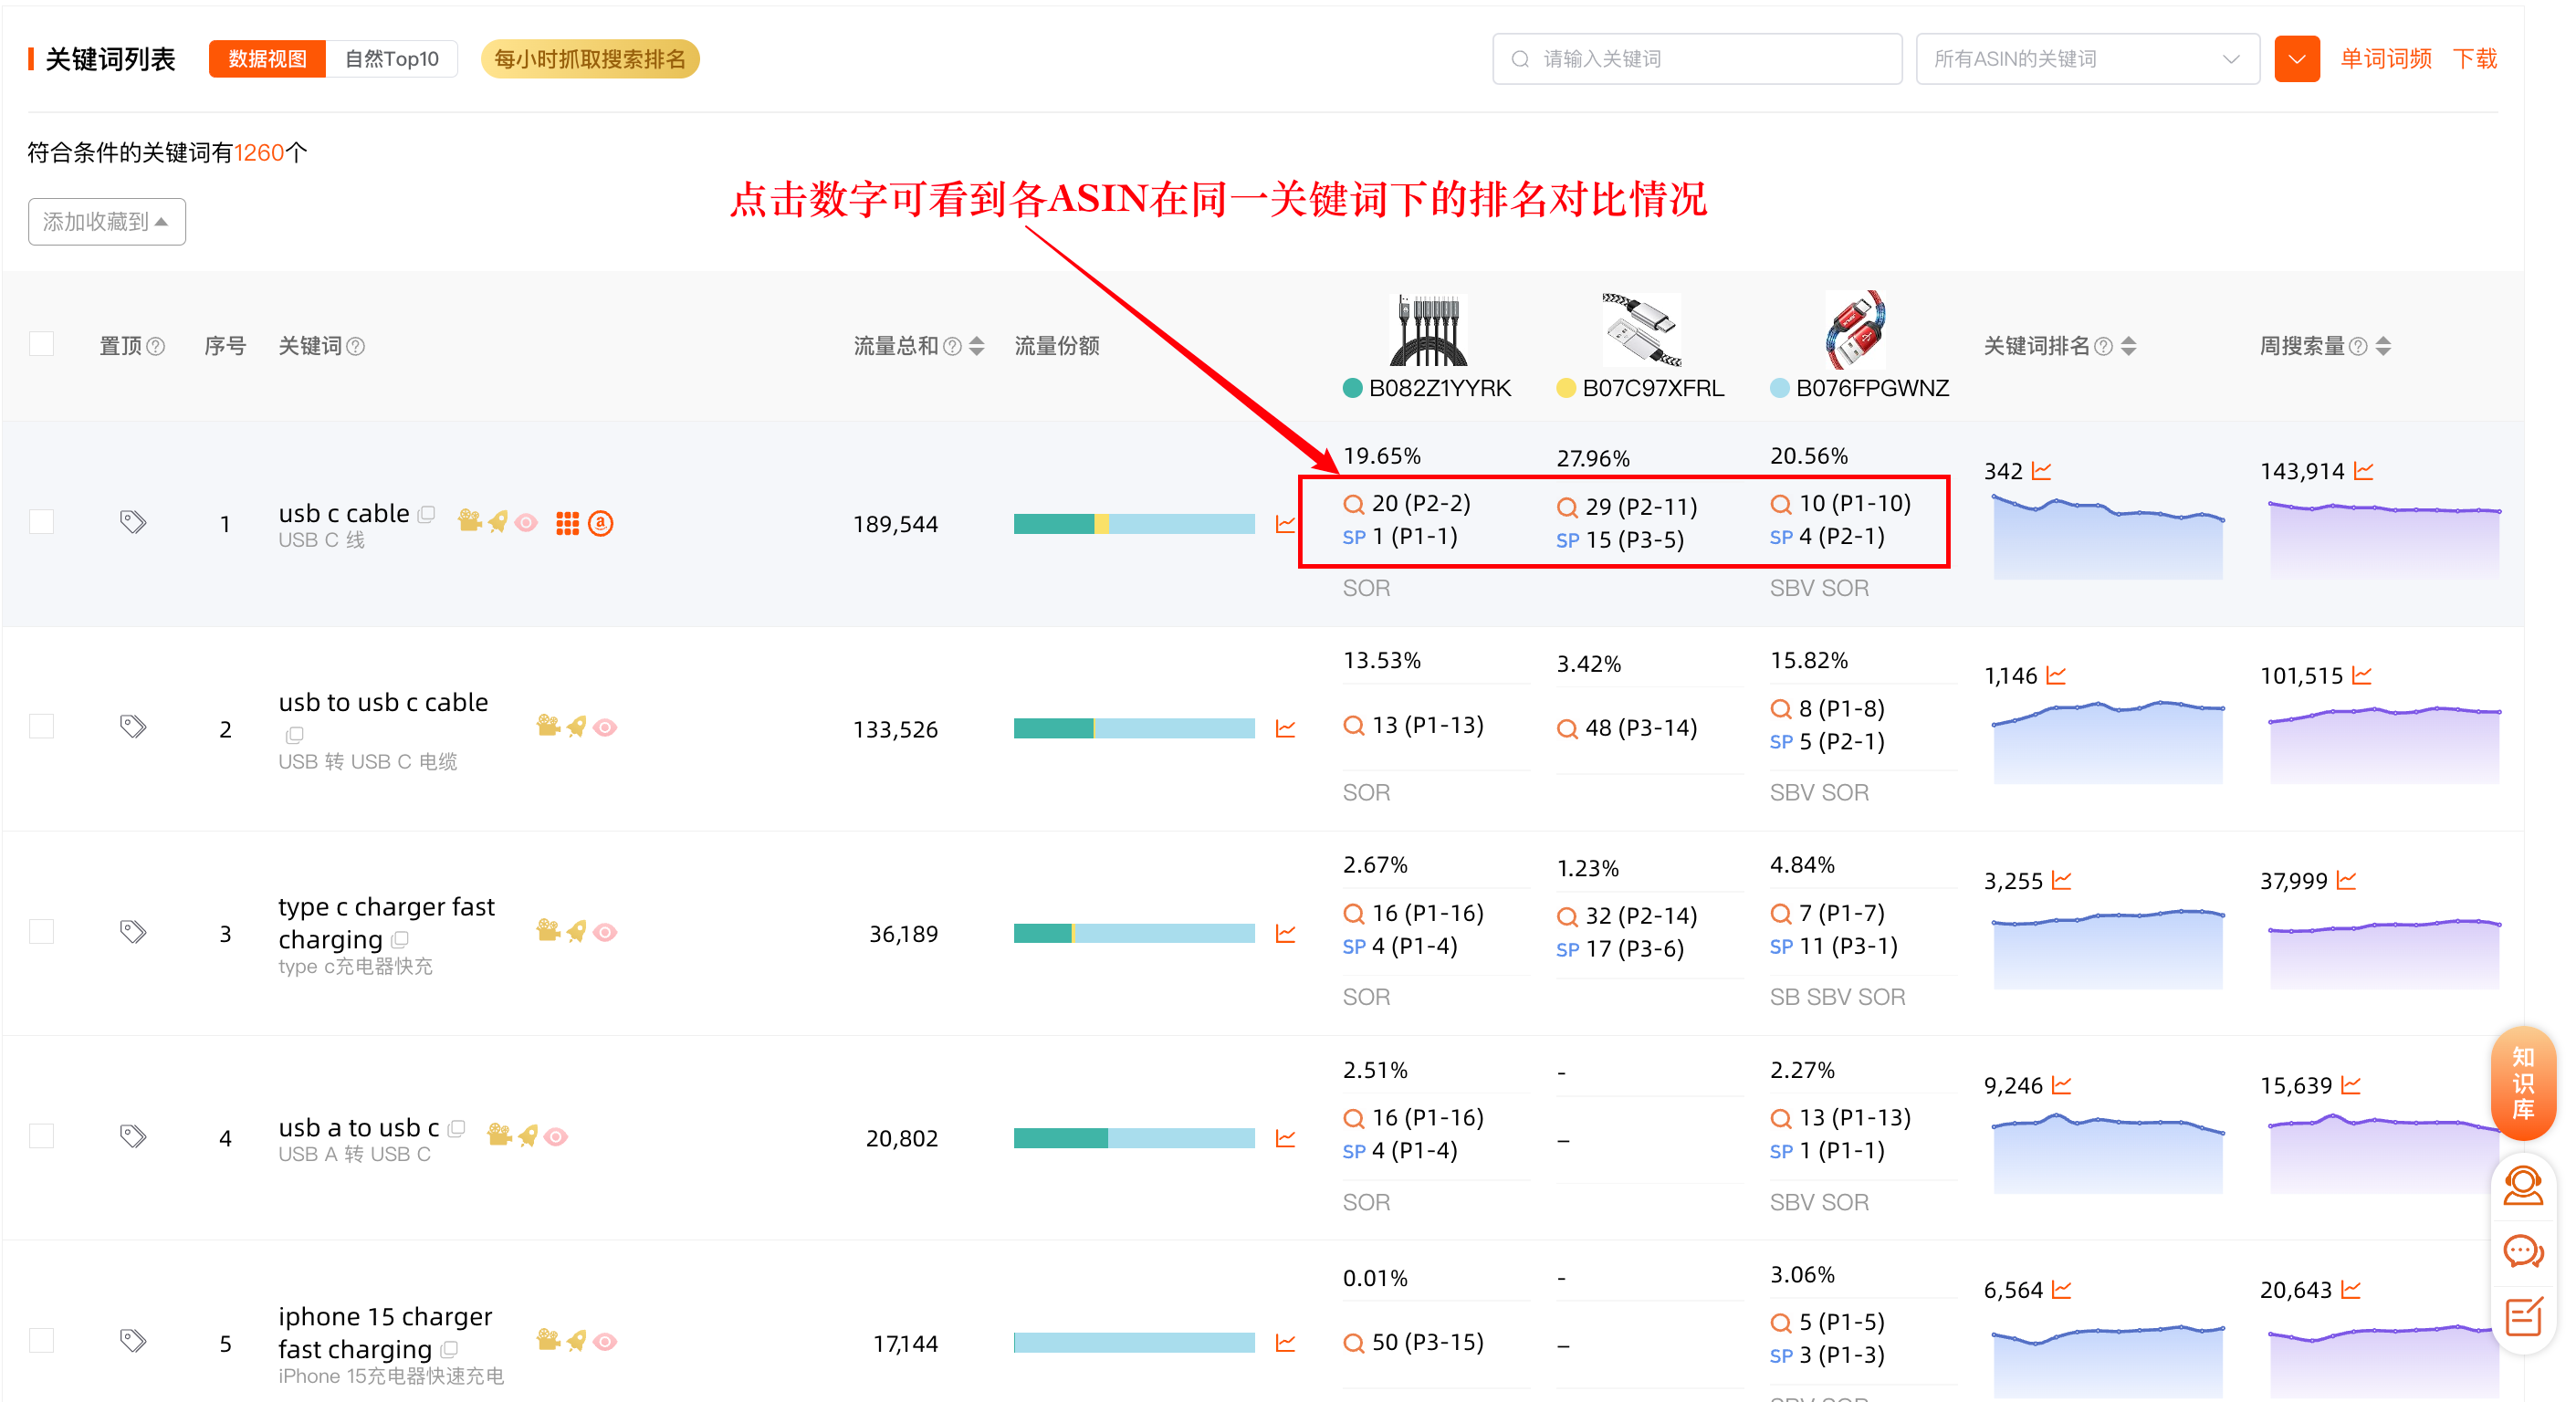The image size is (2576, 1402).
Task: Sort by 周搜索量 column arrows
Action: [x=2384, y=346]
